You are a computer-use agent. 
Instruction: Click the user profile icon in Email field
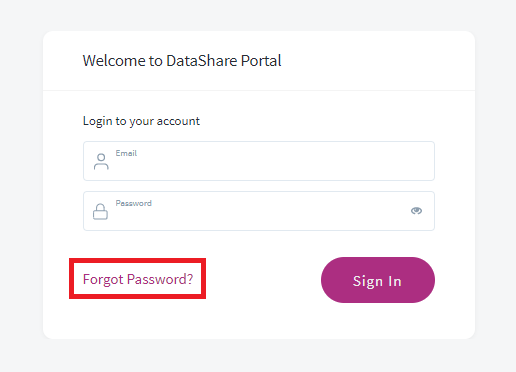coord(101,162)
